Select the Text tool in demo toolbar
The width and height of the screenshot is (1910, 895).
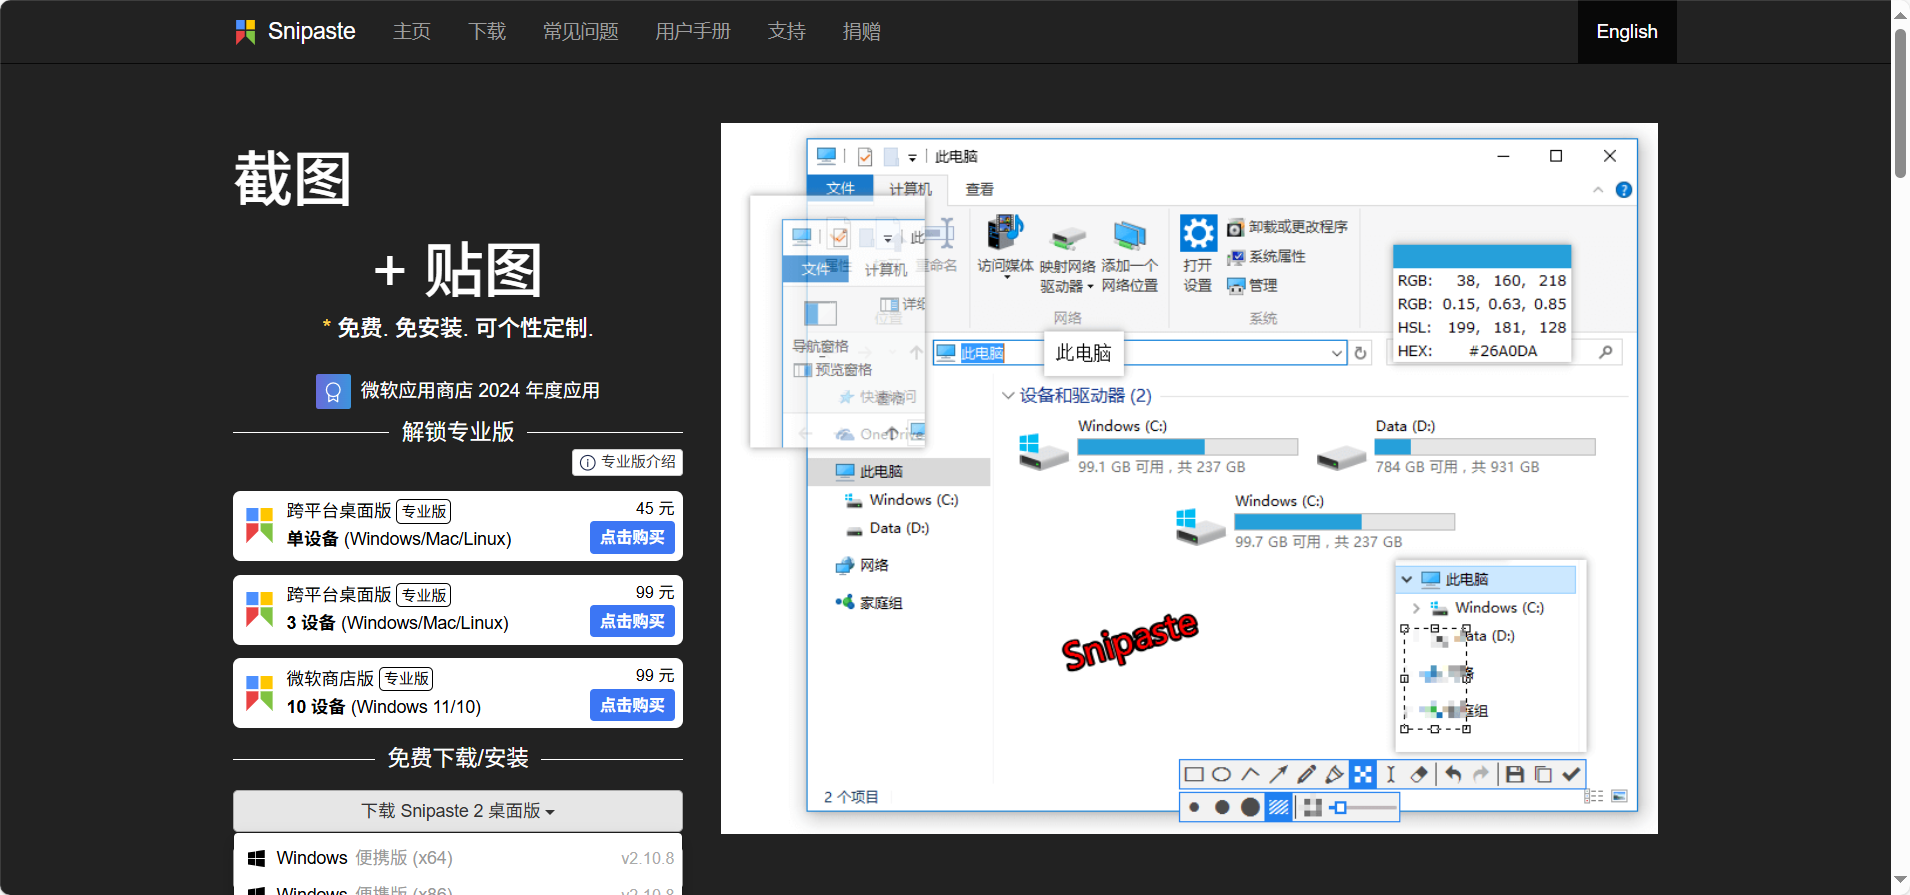coord(1390,774)
